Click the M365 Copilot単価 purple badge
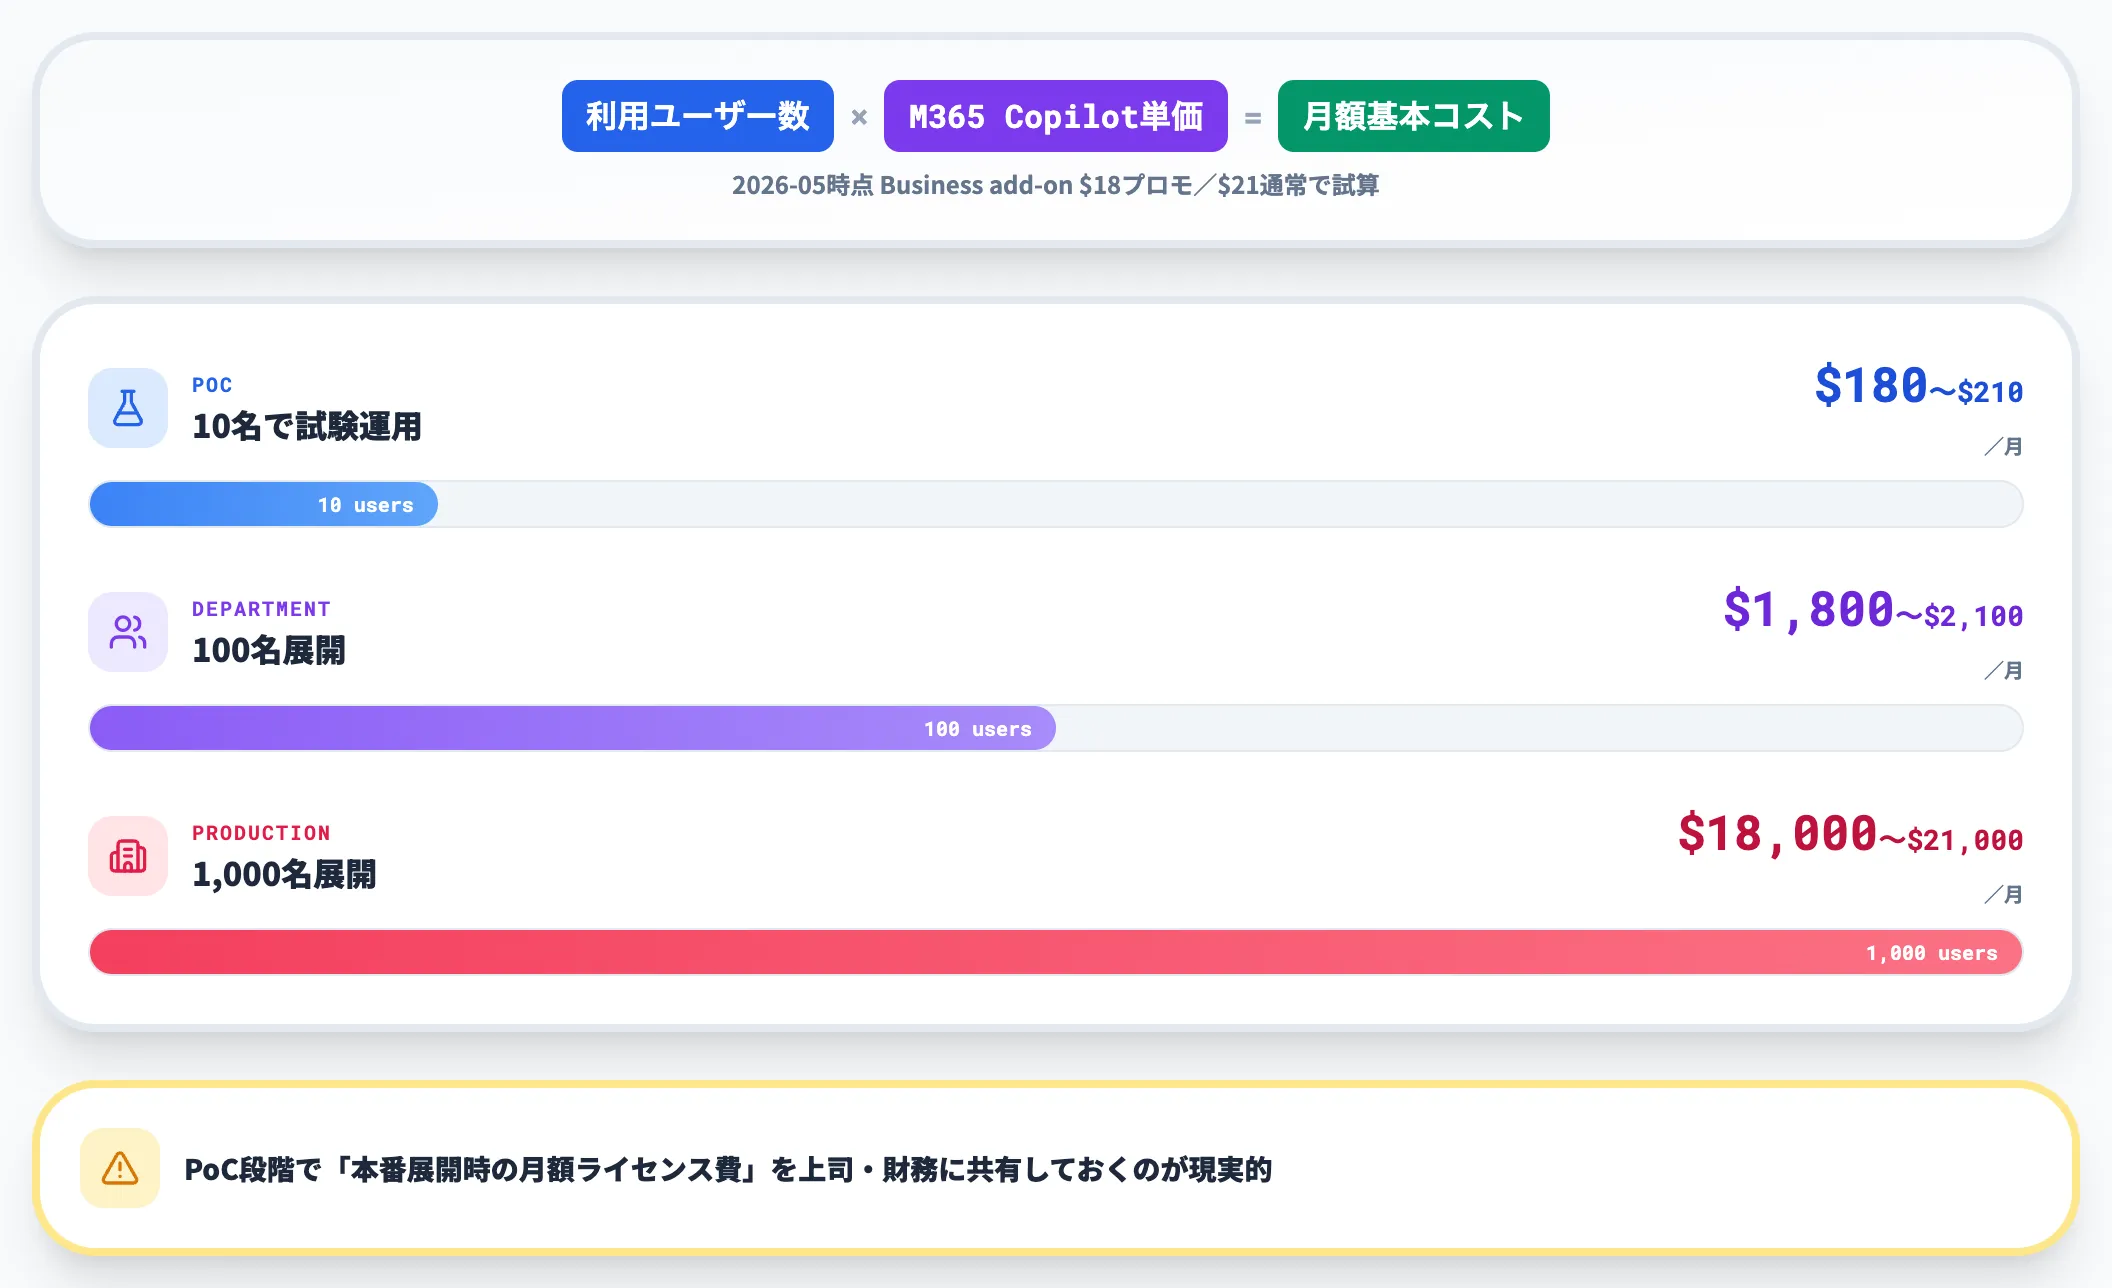The image size is (2112, 1288). (x=1056, y=116)
